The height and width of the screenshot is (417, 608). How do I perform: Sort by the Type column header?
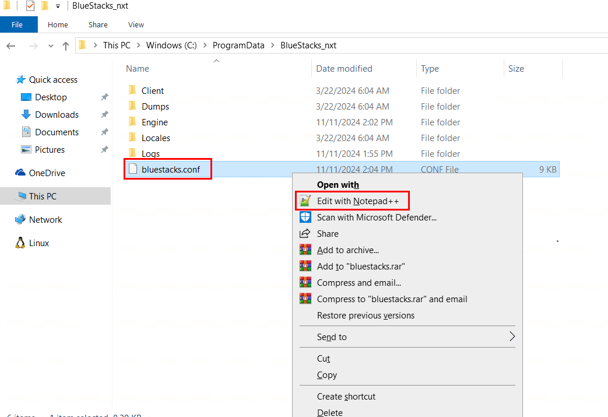coord(430,69)
